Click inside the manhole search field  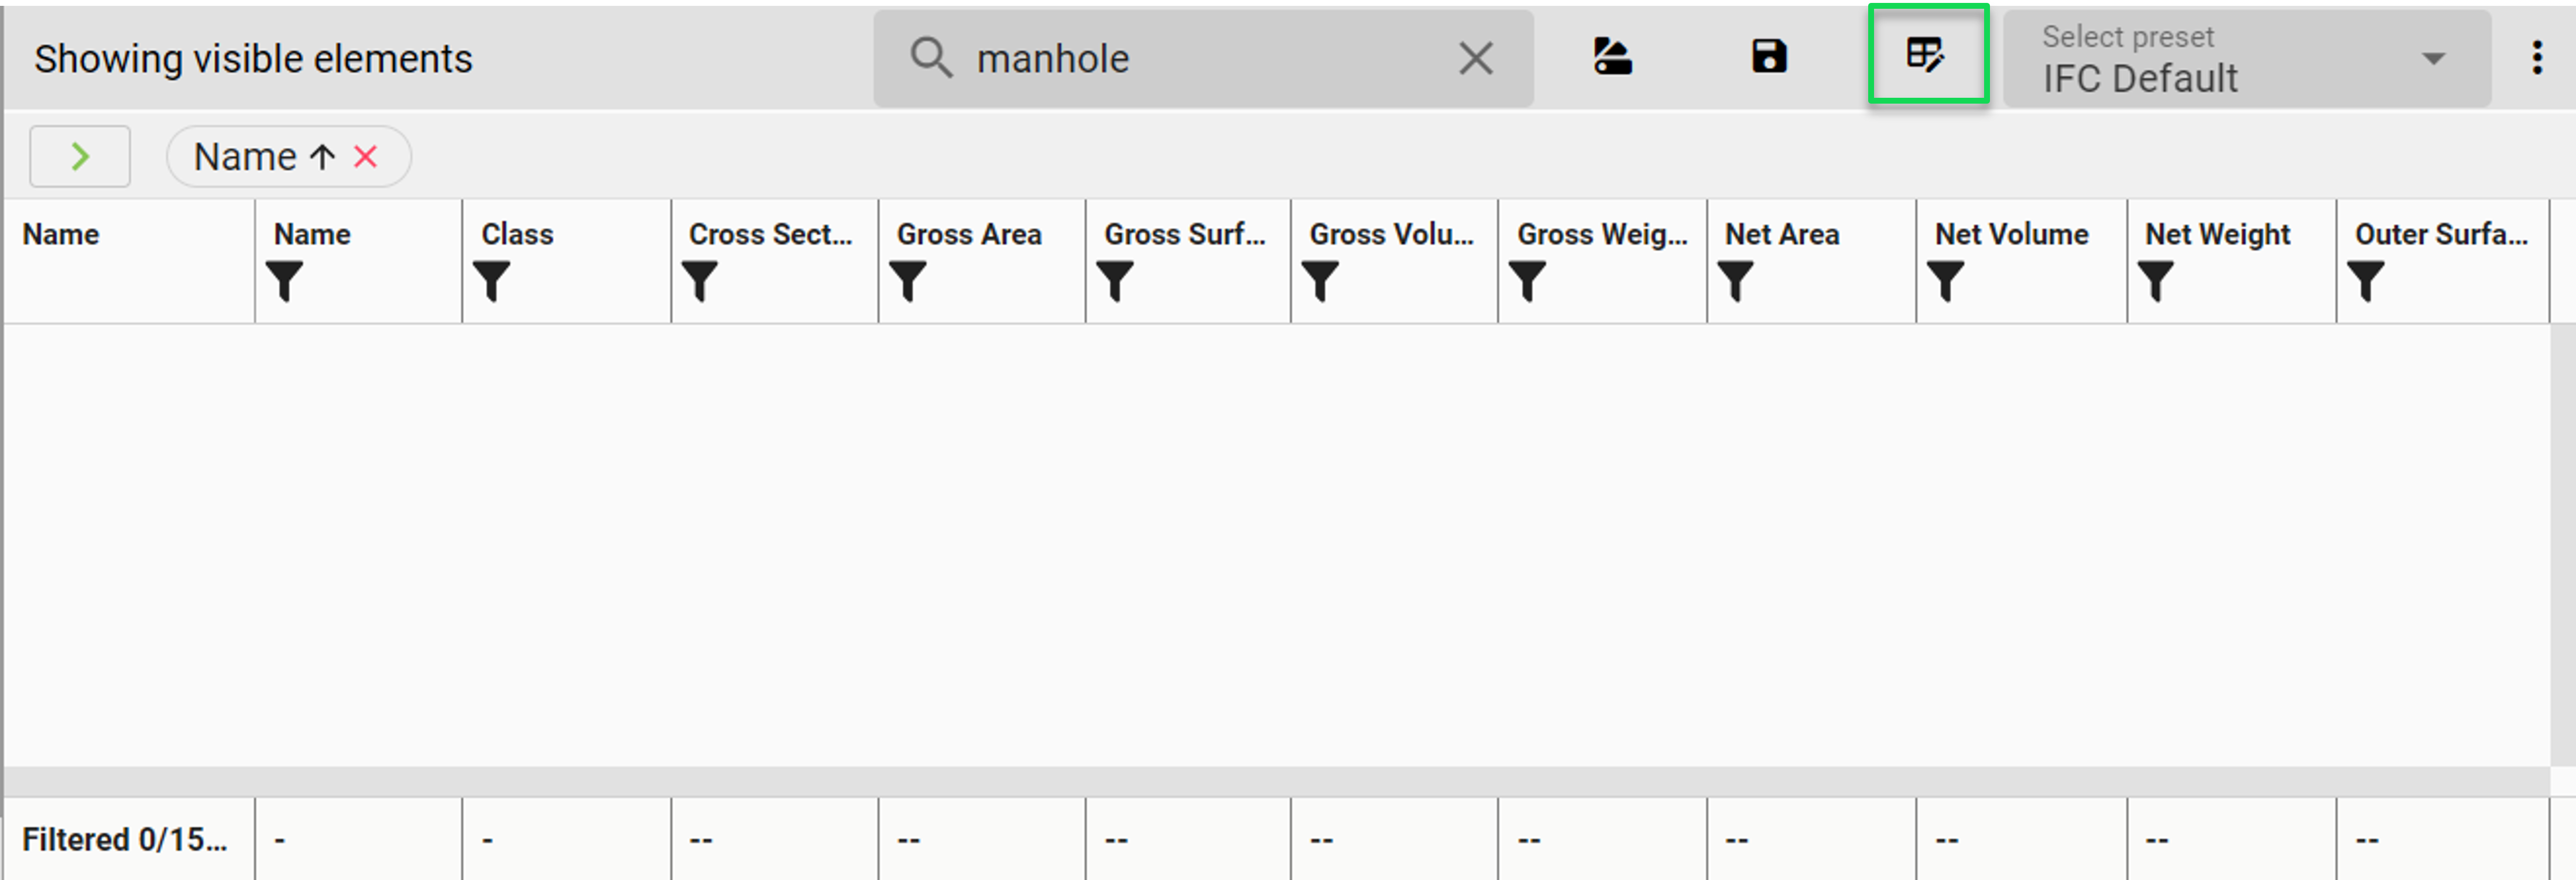coord(1203,58)
